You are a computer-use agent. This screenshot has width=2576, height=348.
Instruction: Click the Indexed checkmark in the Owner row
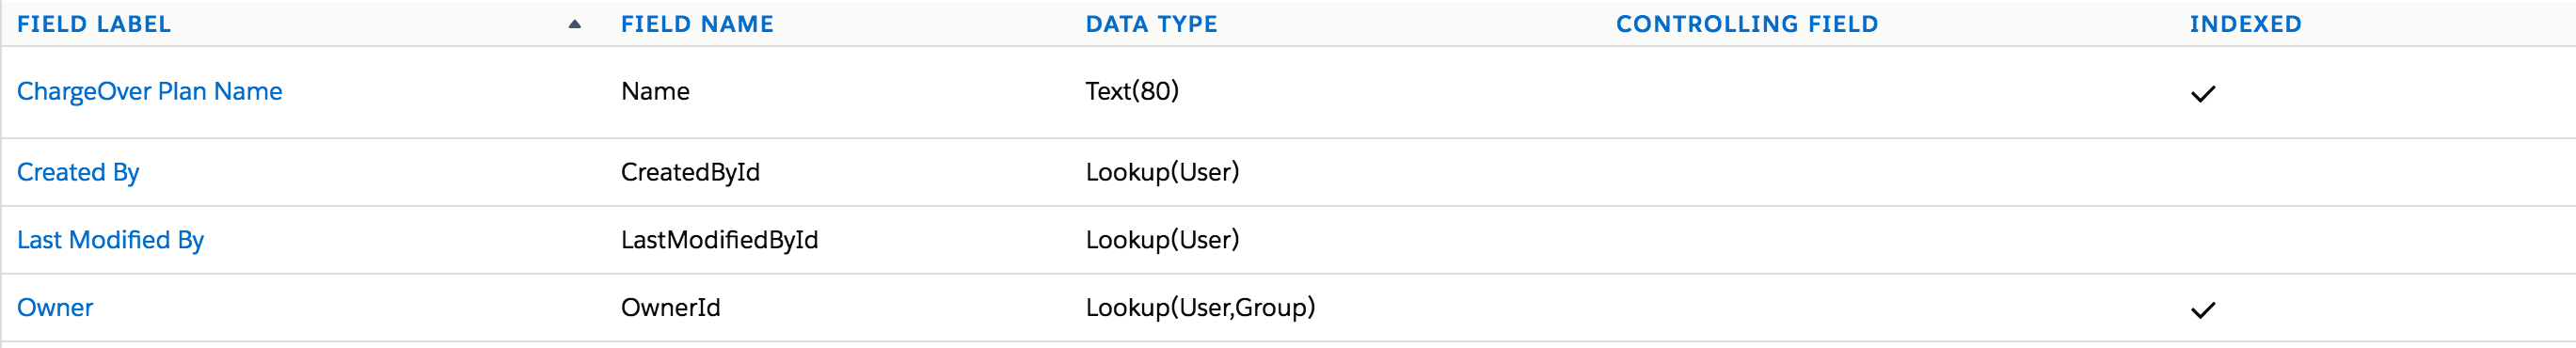[2203, 310]
